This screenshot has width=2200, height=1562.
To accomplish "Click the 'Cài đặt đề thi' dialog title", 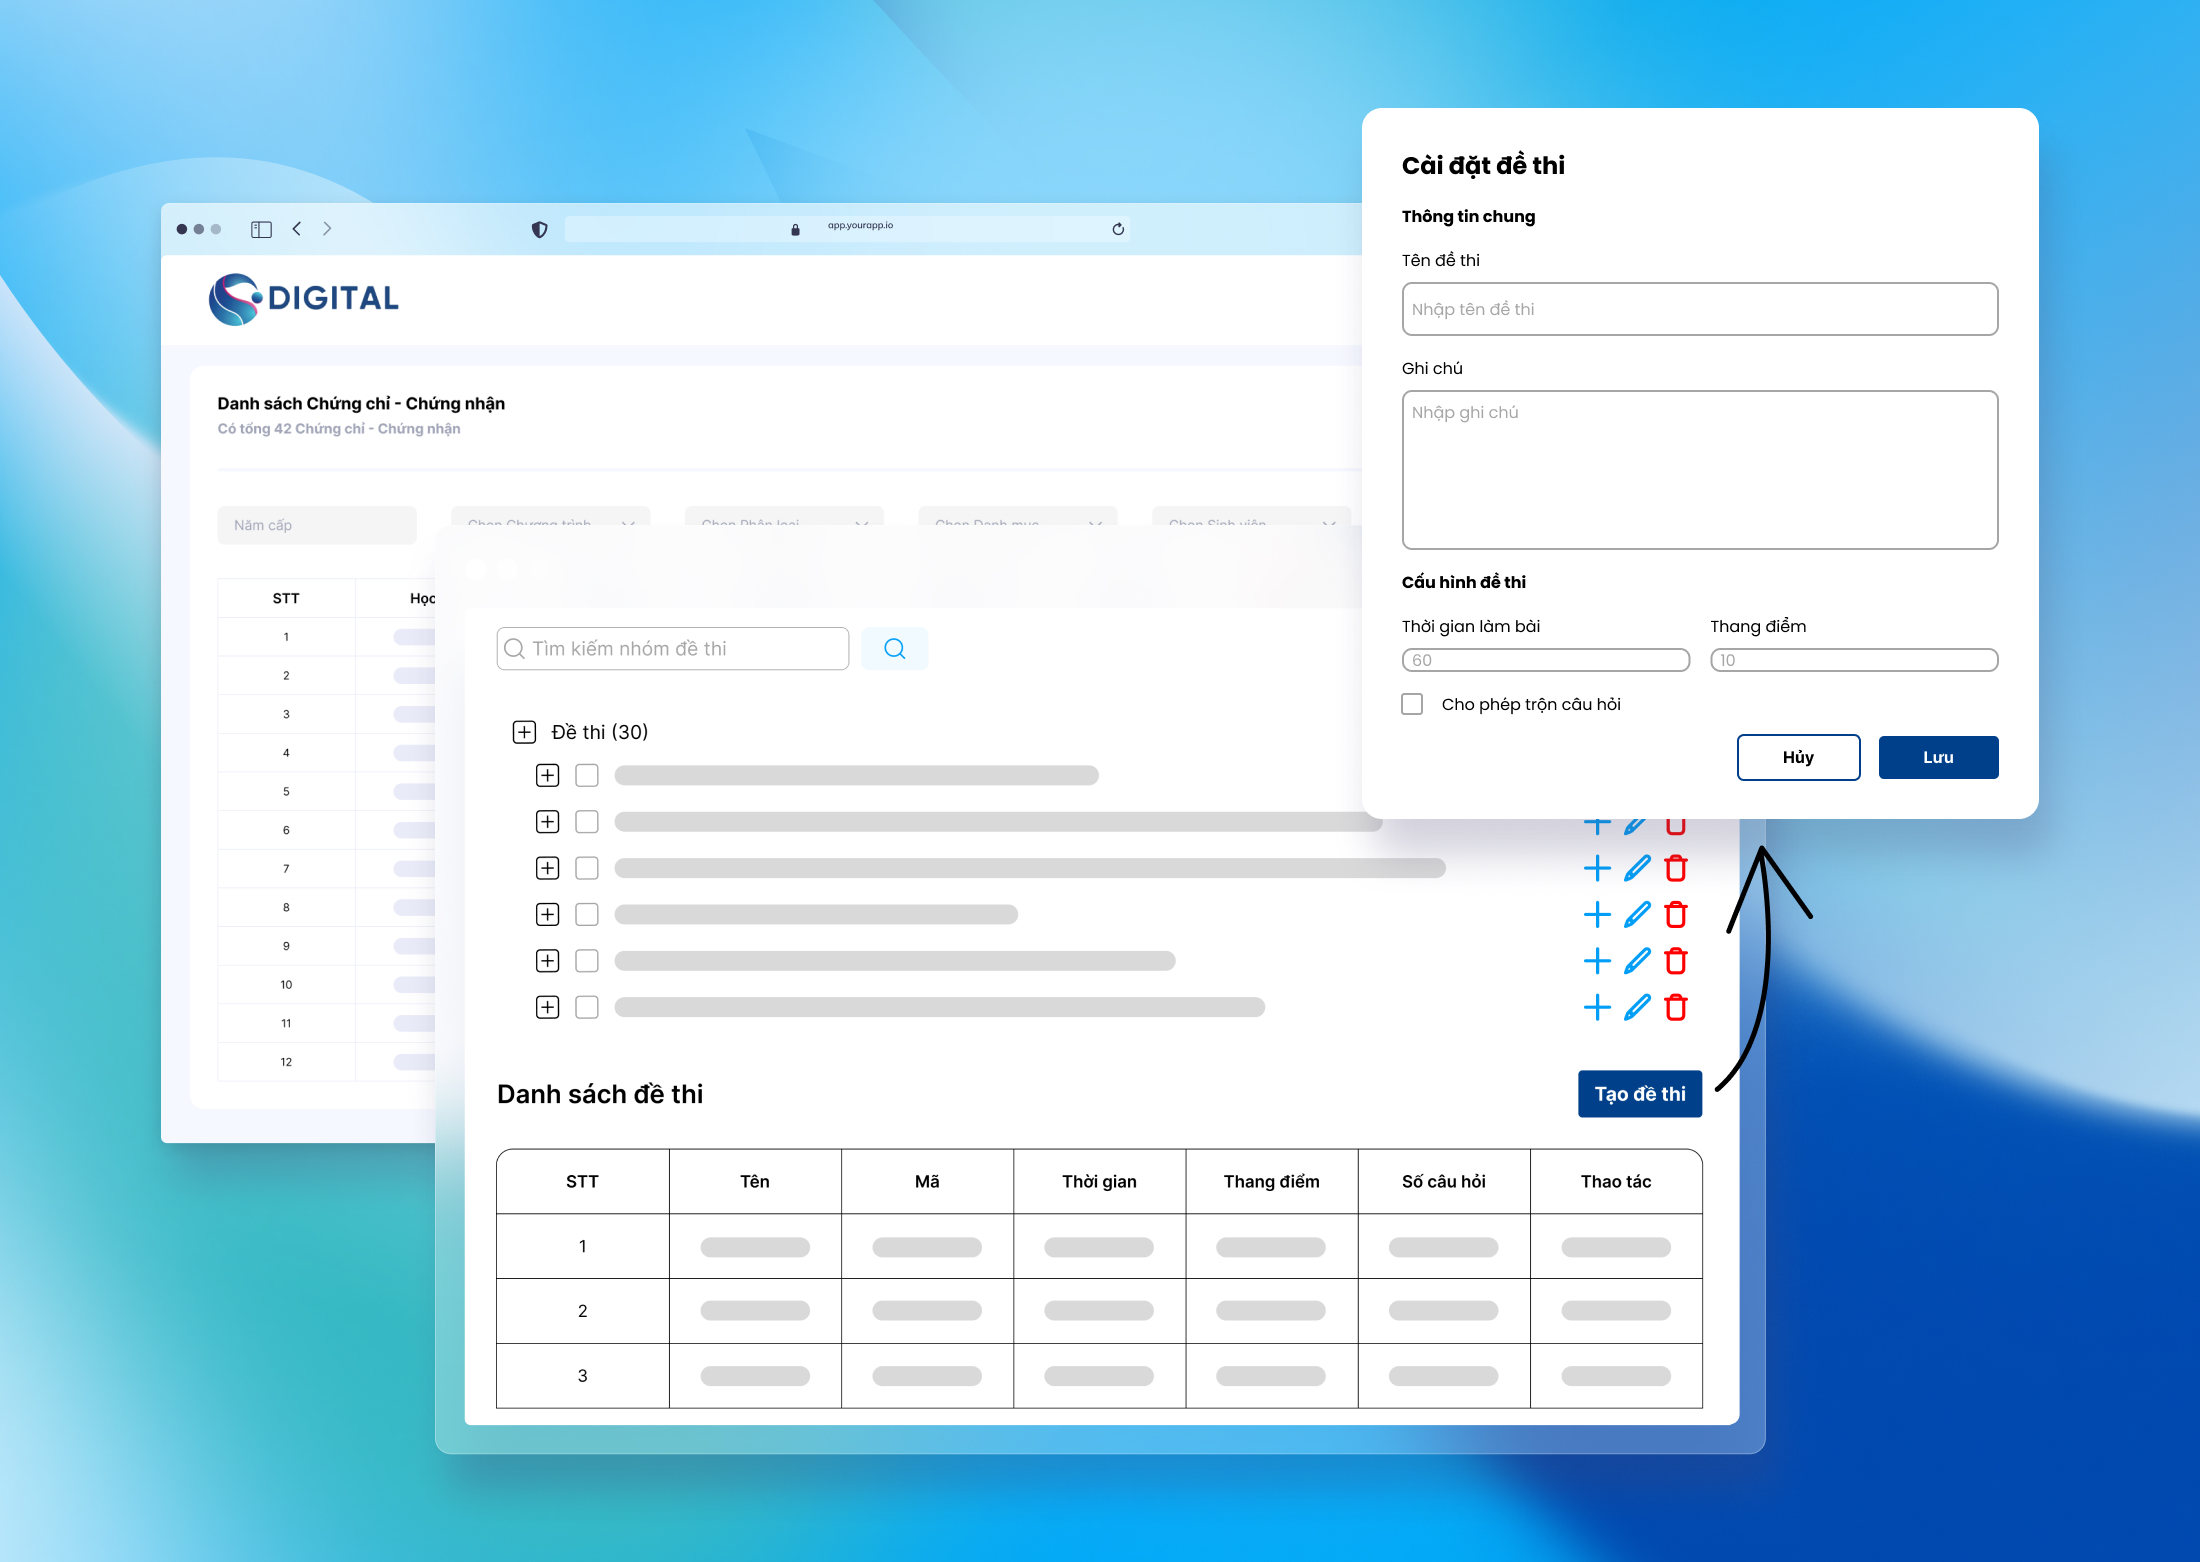I will click(x=1483, y=165).
